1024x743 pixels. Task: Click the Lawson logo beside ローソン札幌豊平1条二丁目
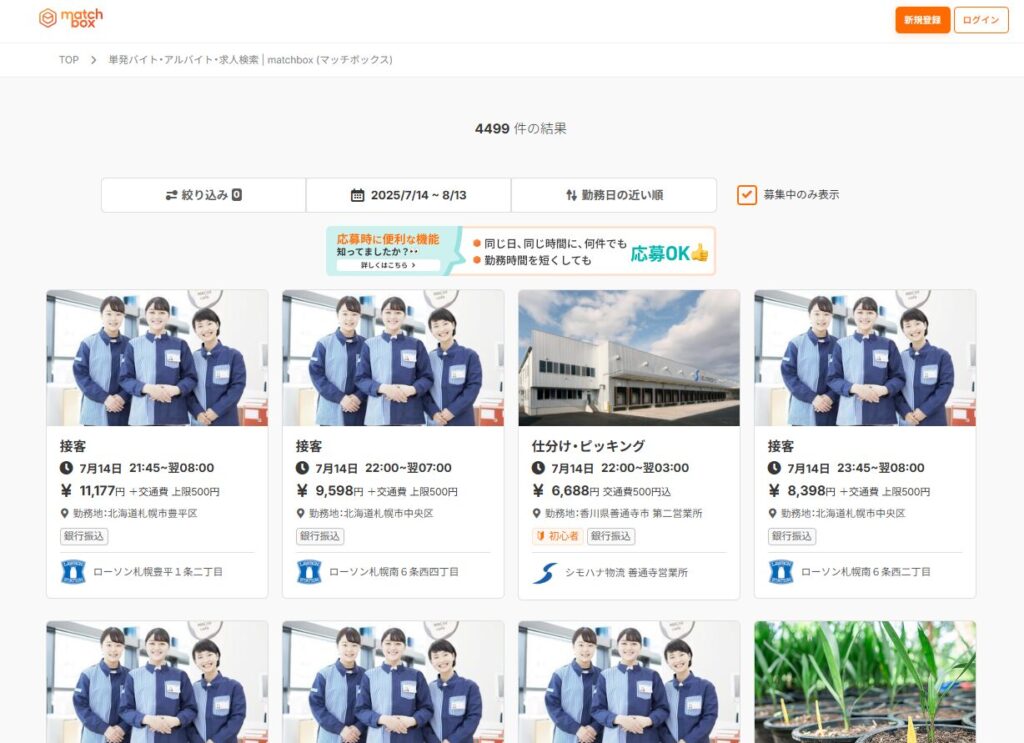click(73, 572)
